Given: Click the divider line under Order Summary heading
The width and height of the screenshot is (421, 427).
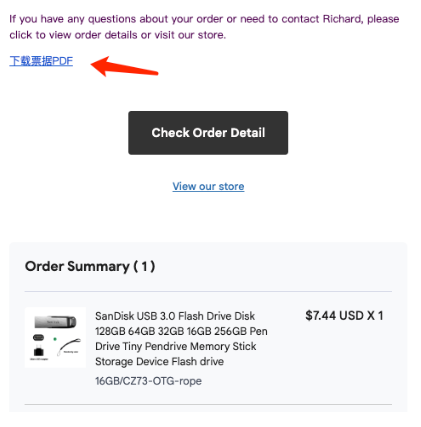Looking at the screenshot, I should (x=208, y=291).
